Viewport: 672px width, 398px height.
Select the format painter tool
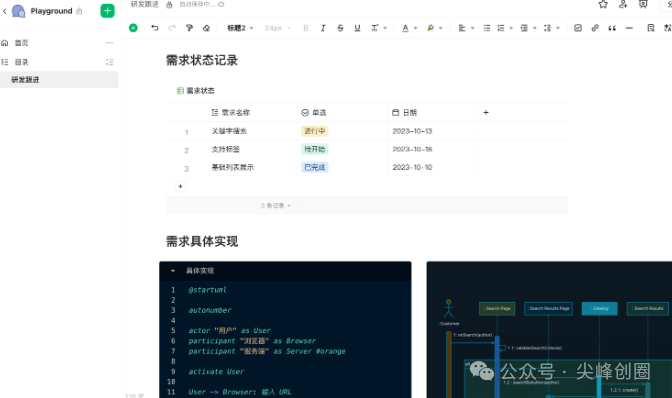[x=189, y=28]
